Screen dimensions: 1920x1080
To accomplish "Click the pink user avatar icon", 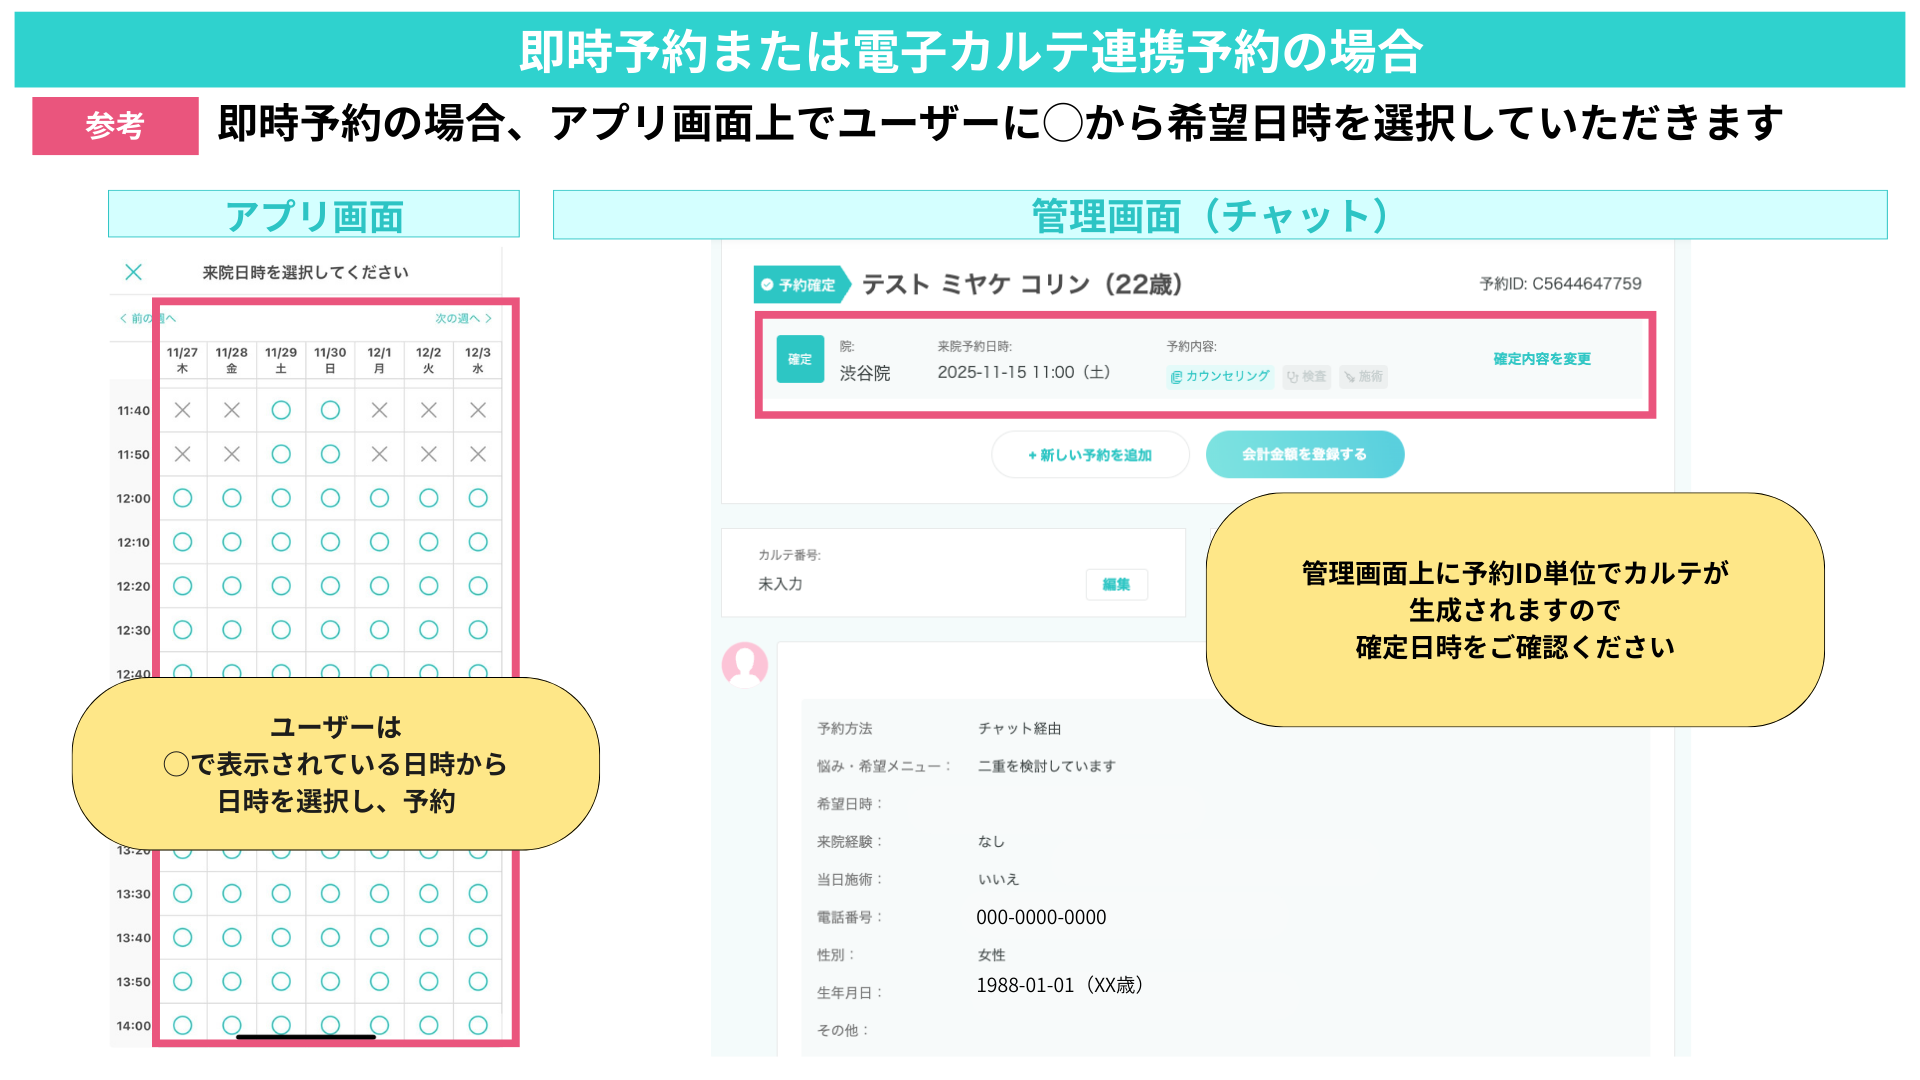I will click(x=745, y=664).
